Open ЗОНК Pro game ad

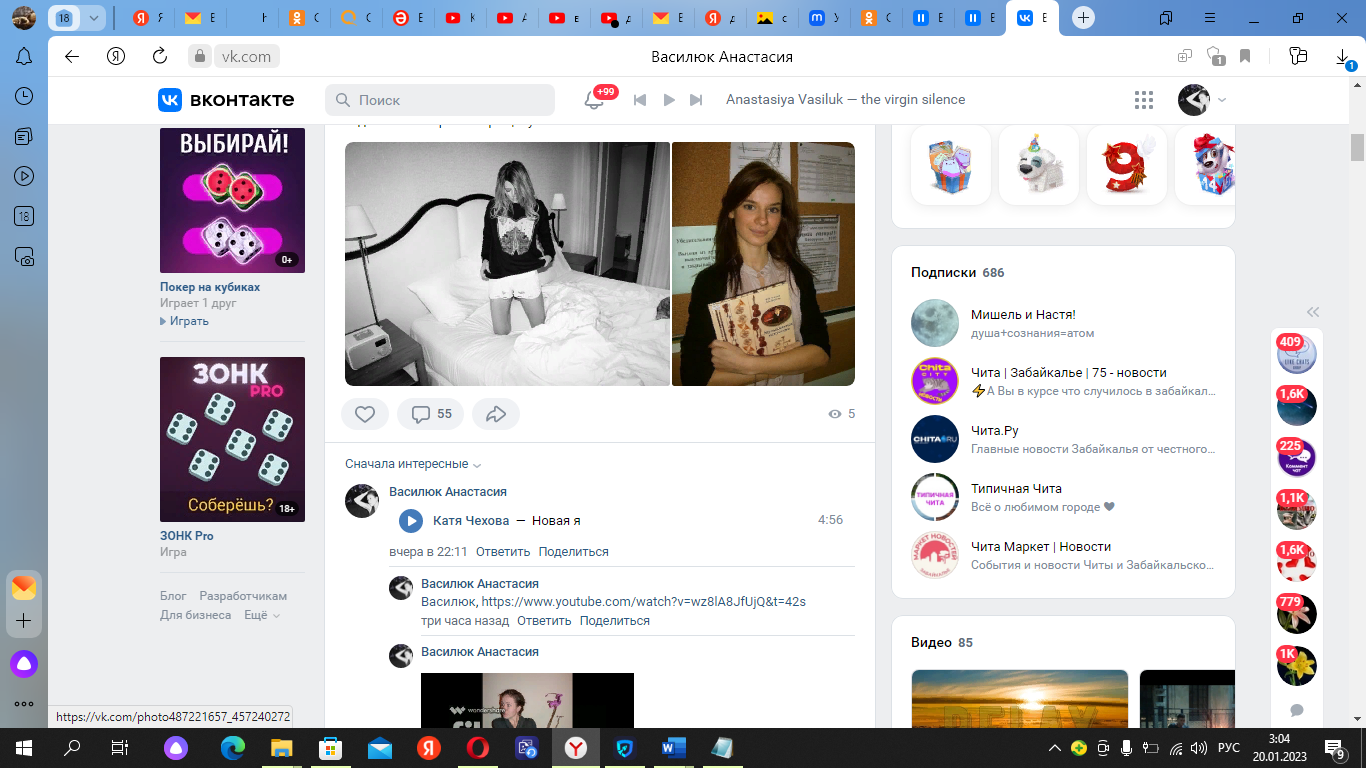pyautogui.click(x=232, y=439)
